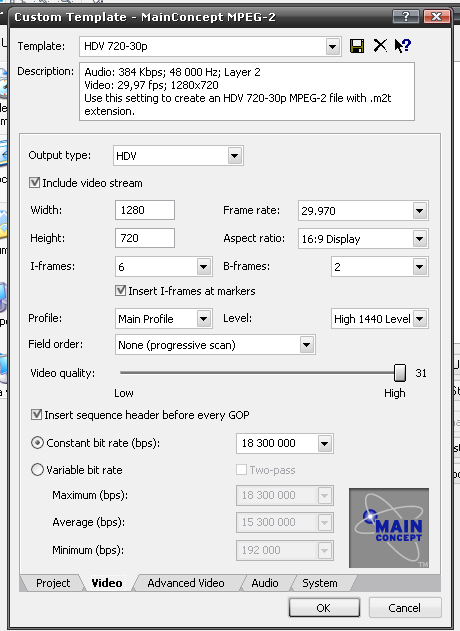The image size is (460, 631).
Task: Uncheck Insert I-frames at markers
Action: coord(121,291)
